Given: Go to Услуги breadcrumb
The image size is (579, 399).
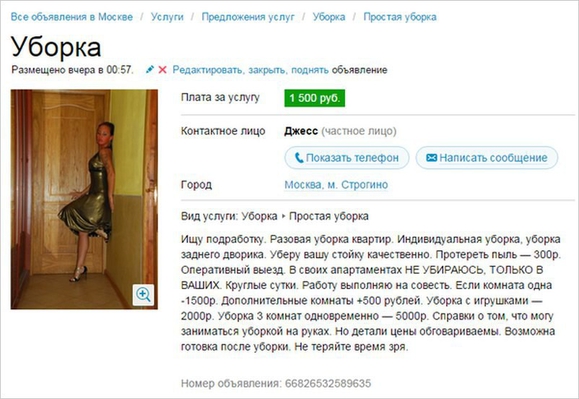Looking at the screenshot, I should click(167, 17).
